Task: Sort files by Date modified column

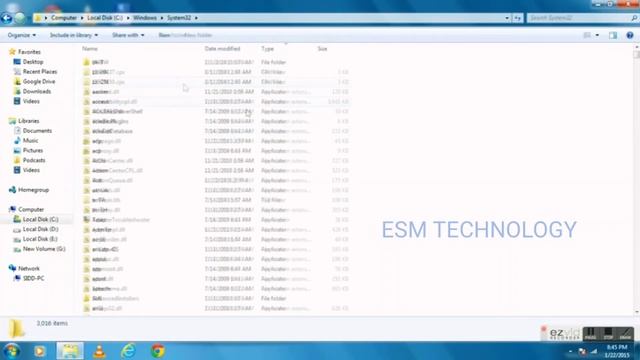Action: (222, 49)
